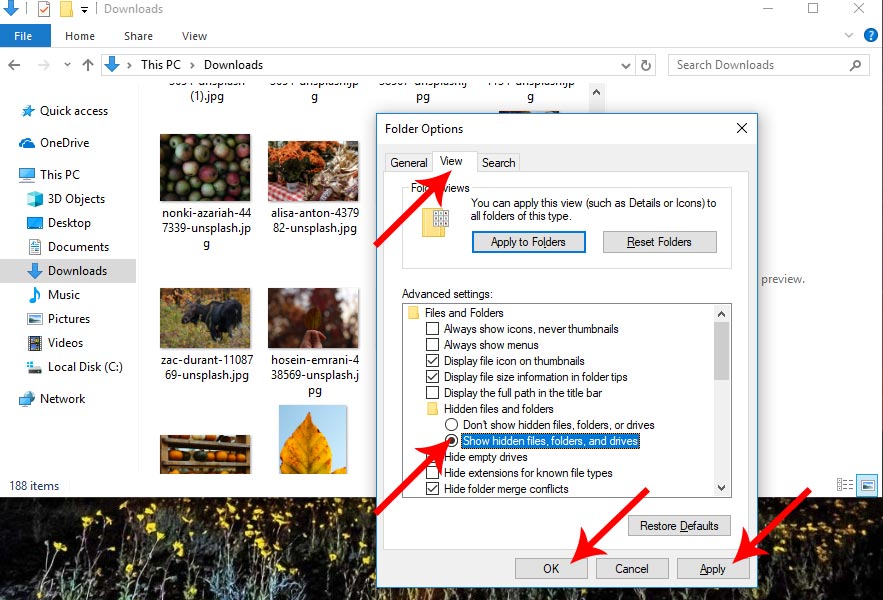Open OneDrive from navigation pane
This screenshot has height=600, width=883.
pyautogui.click(x=26, y=143)
